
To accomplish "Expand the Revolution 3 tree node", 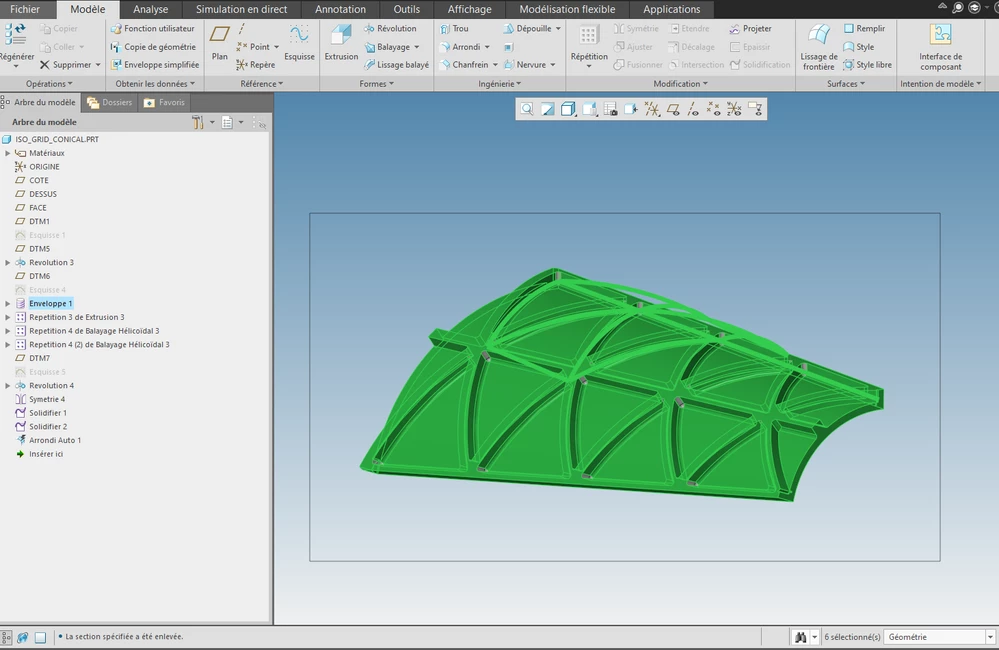I will coord(8,263).
